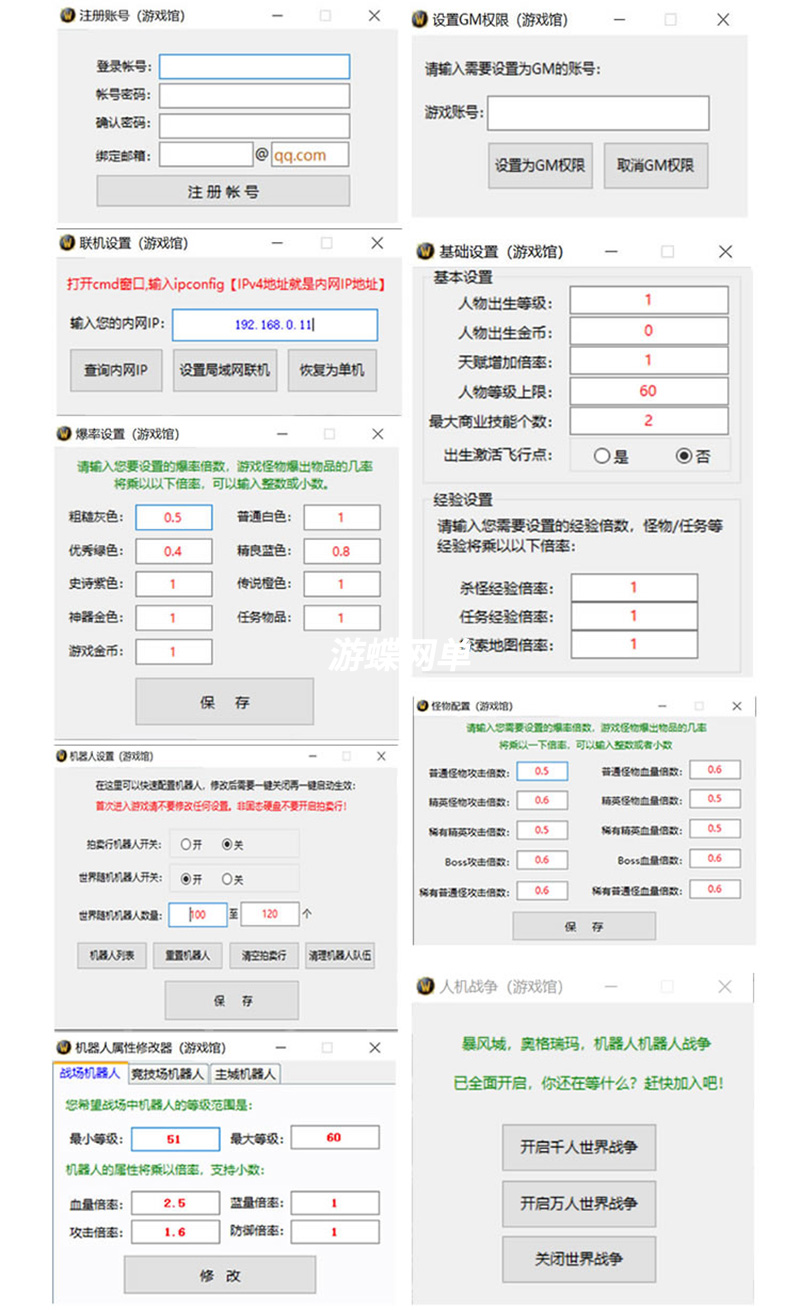The width and height of the screenshot is (800, 1310).
Task: Click the 蓝量倍率 field
Action: pos(335,1203)
